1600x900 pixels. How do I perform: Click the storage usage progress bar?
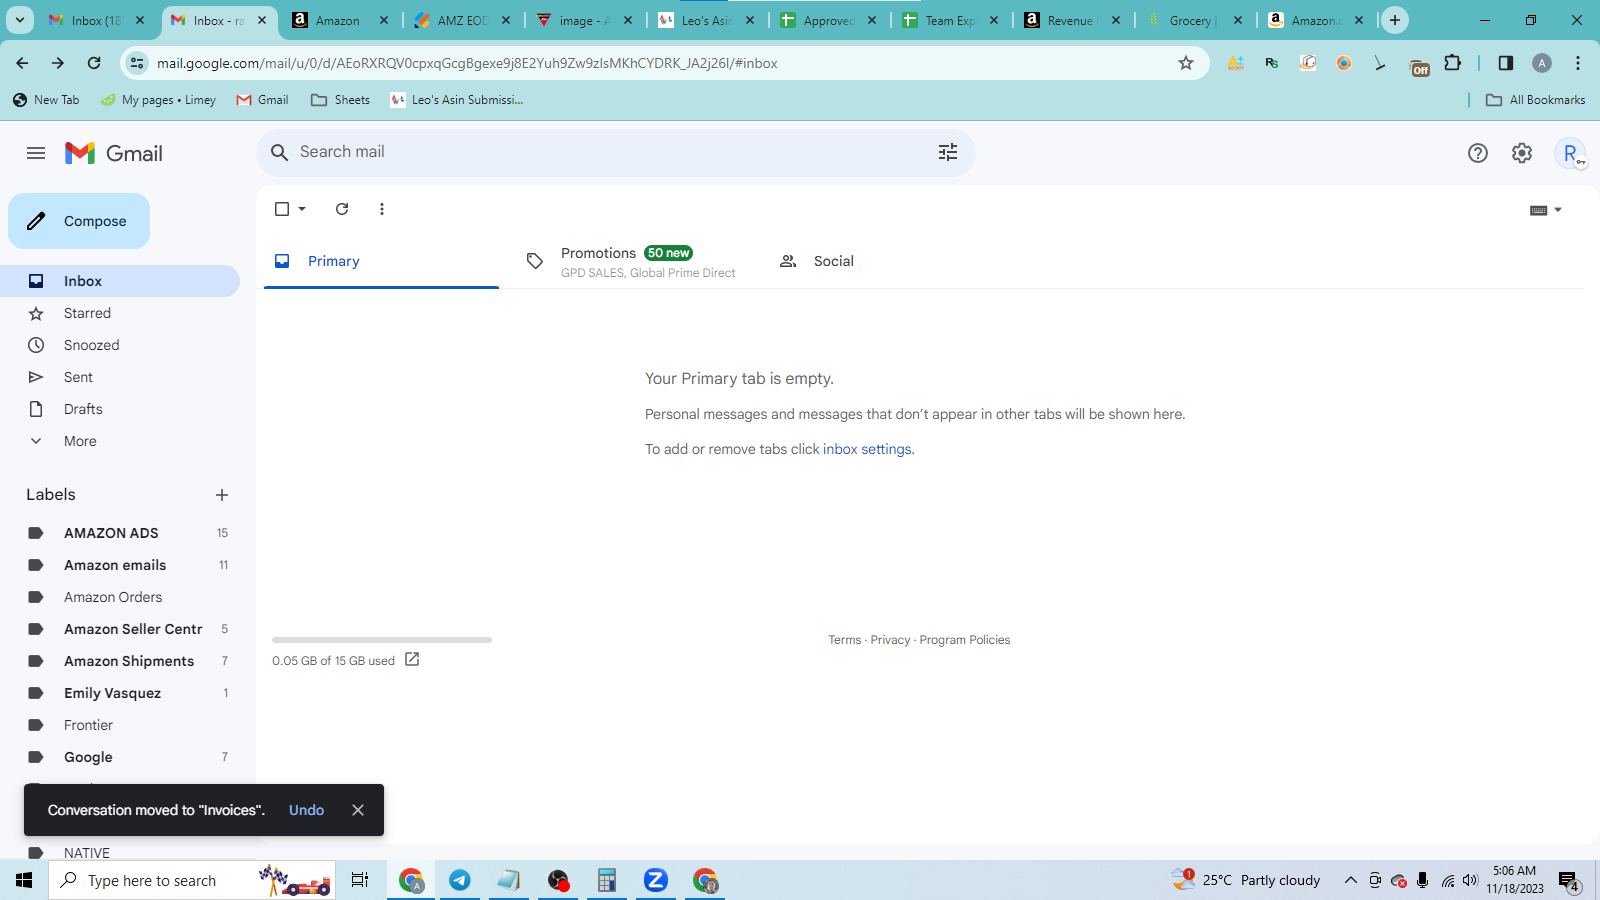coord(382,640)
